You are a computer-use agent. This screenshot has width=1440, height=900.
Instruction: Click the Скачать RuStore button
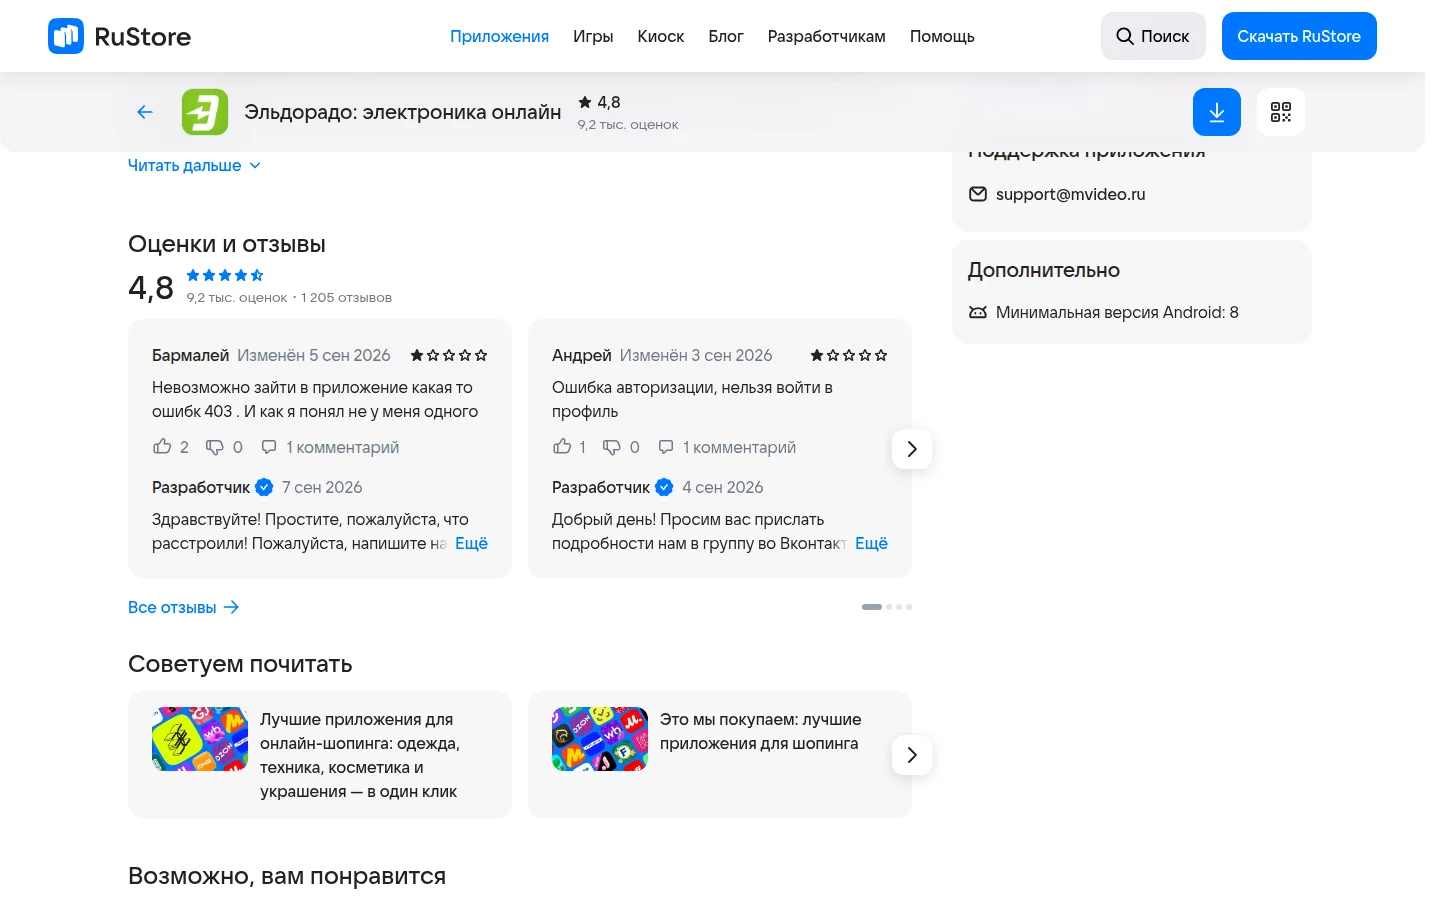[1299, 36]
